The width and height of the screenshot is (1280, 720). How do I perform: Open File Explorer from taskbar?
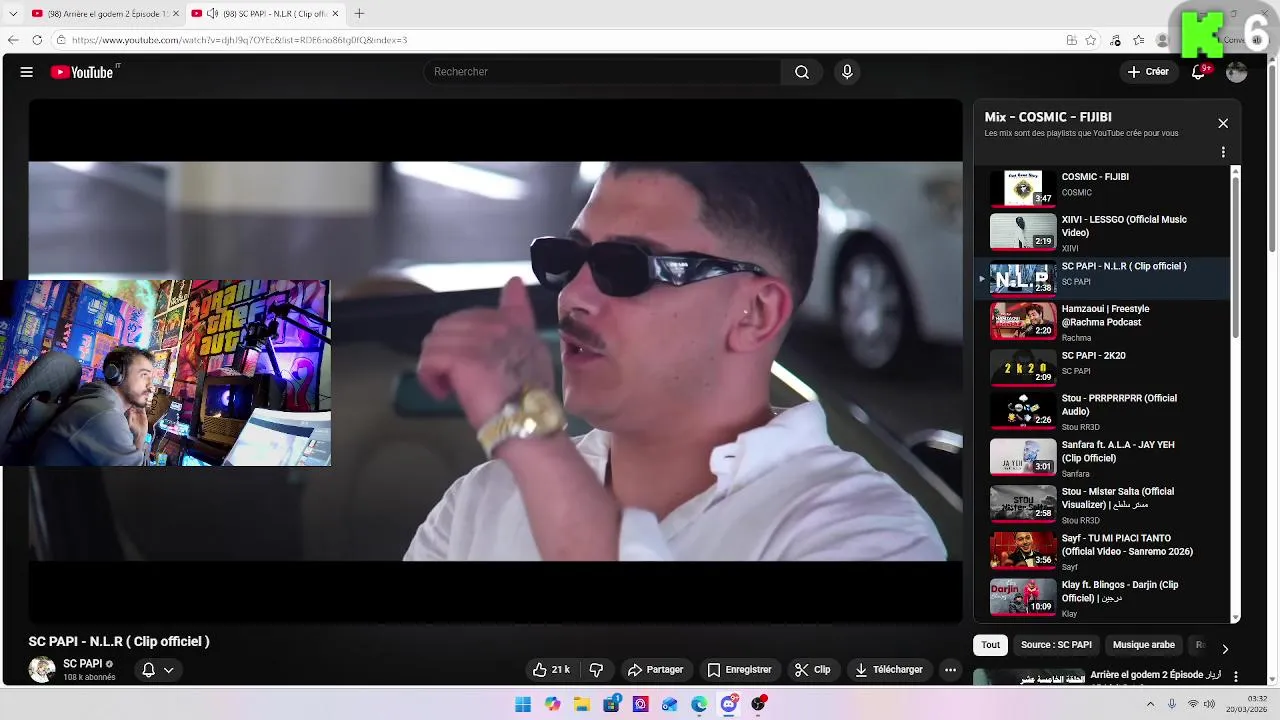582,704
